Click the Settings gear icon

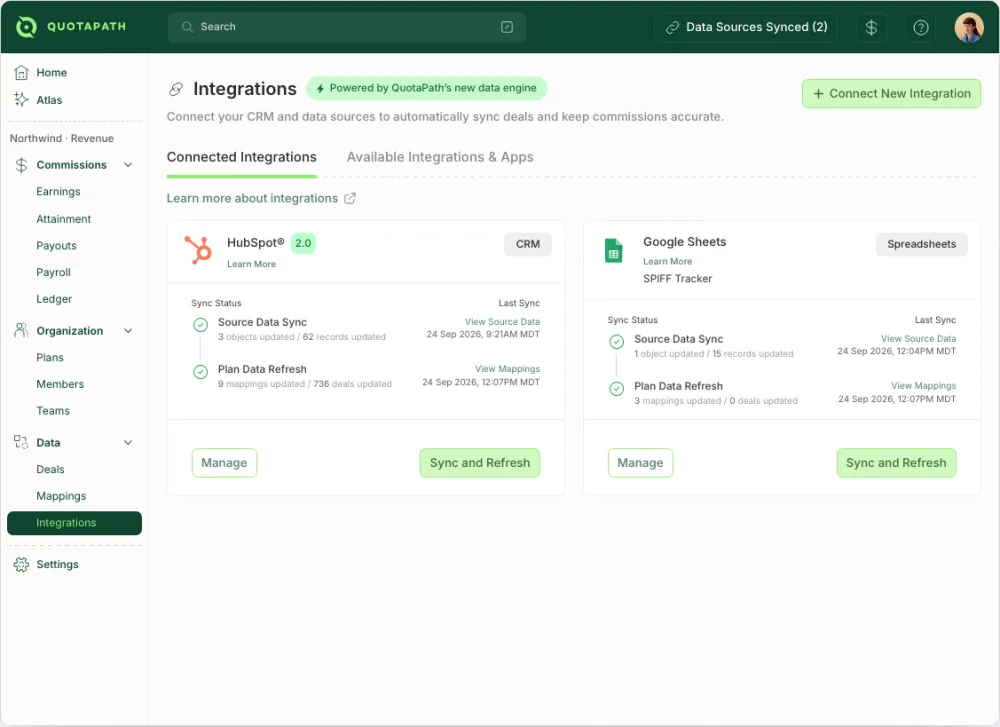22,564
